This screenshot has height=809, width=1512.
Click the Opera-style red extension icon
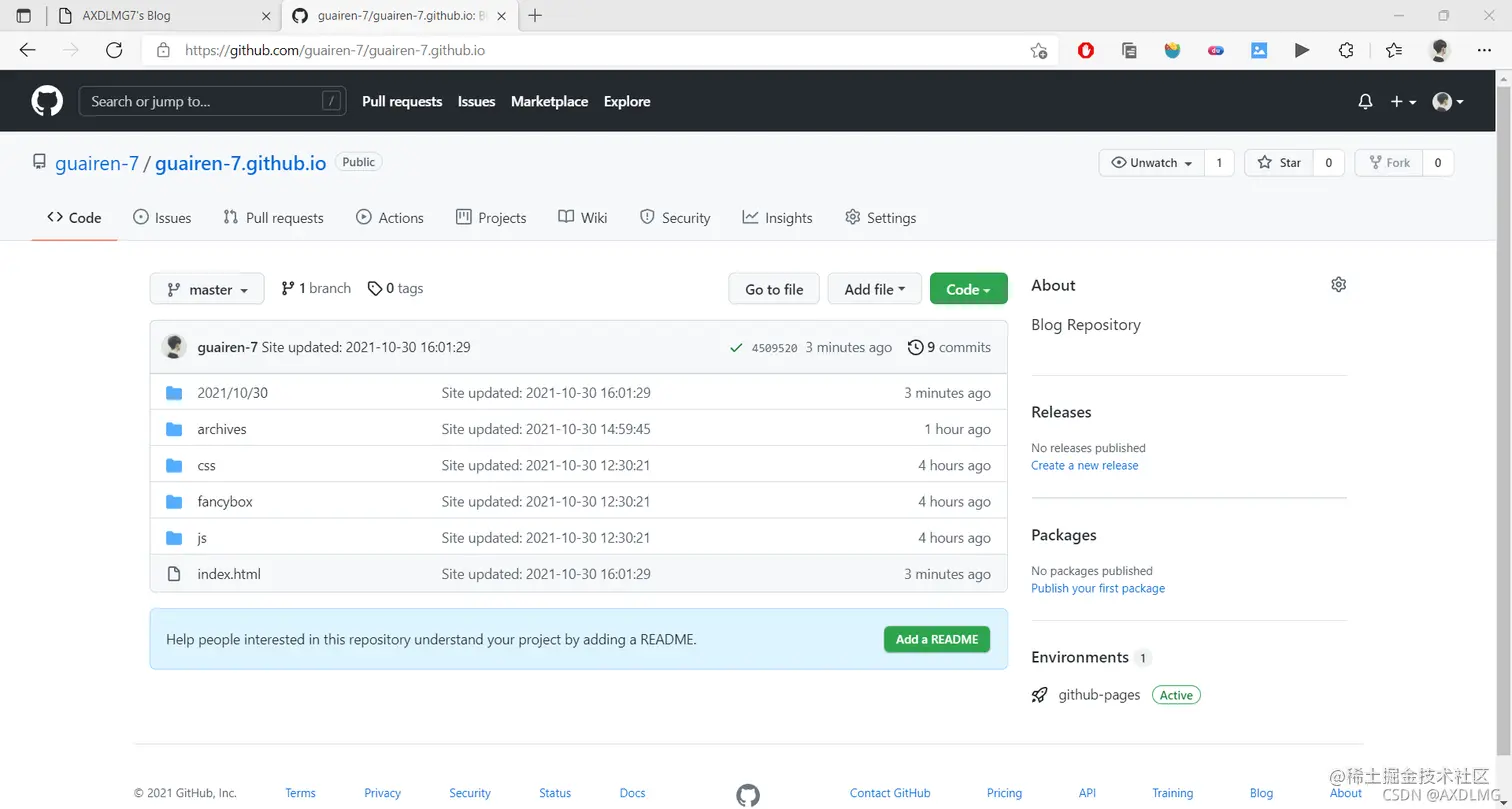tap(1086, 50)
